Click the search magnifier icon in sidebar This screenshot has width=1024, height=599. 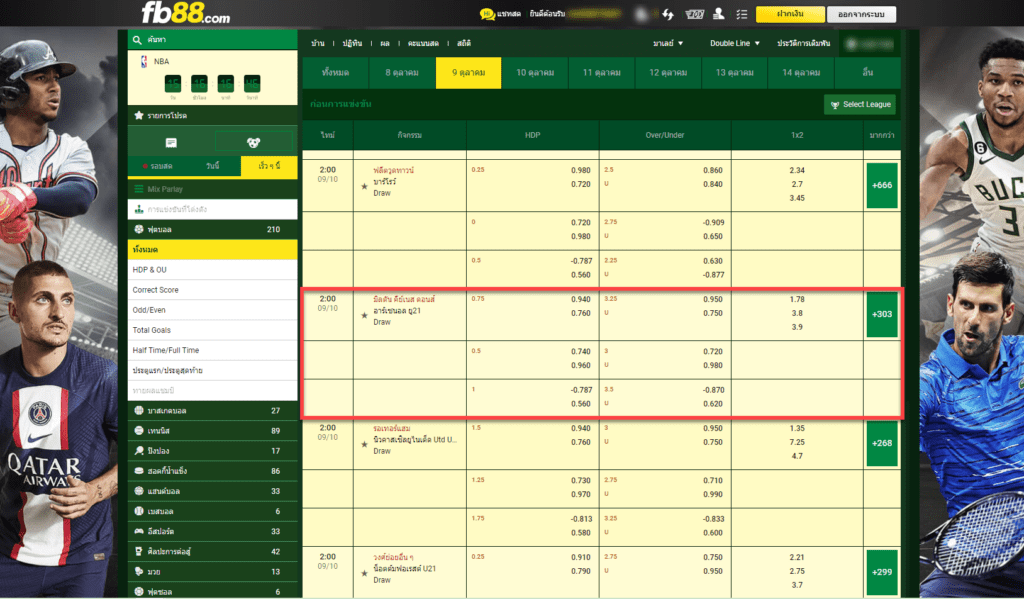click(x=137, y=40)
